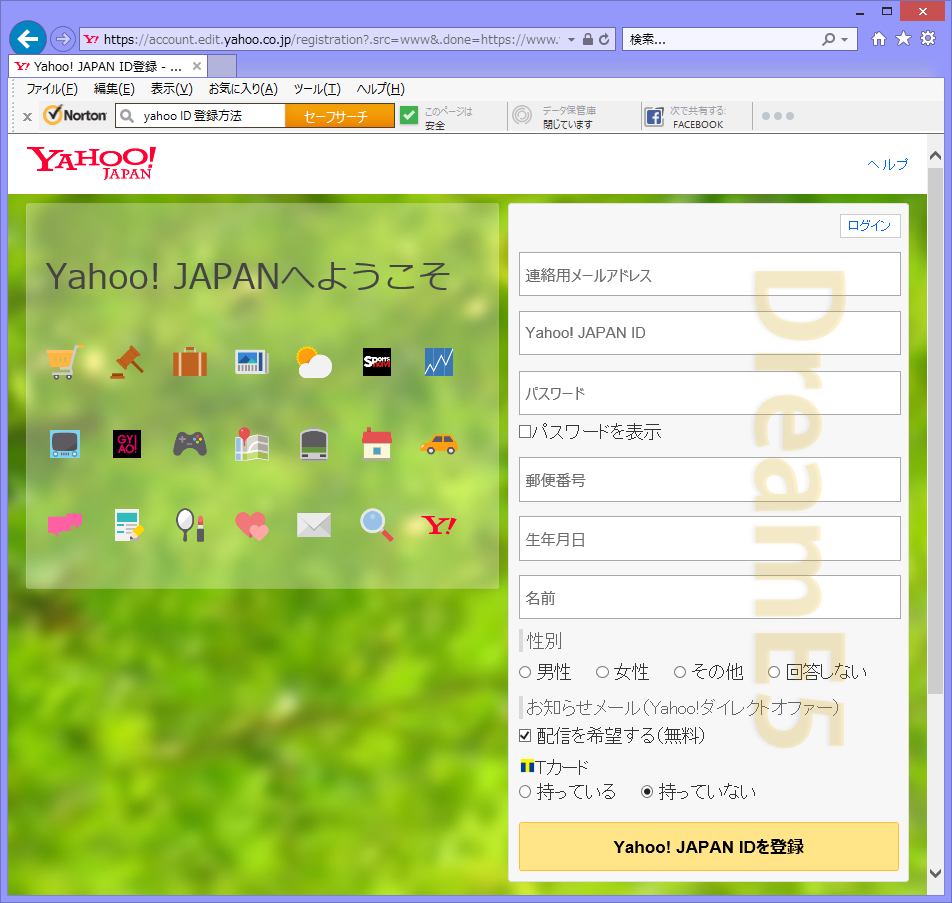952x903 pixels.
Task: Toggle the パスワードを表示 checkbox
Action: click(x=525, y=432)
